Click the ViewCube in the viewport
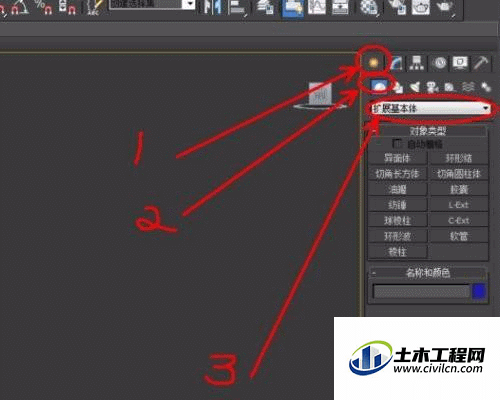Viewport: 500px width, 400px height. click(x=320, y=95)
